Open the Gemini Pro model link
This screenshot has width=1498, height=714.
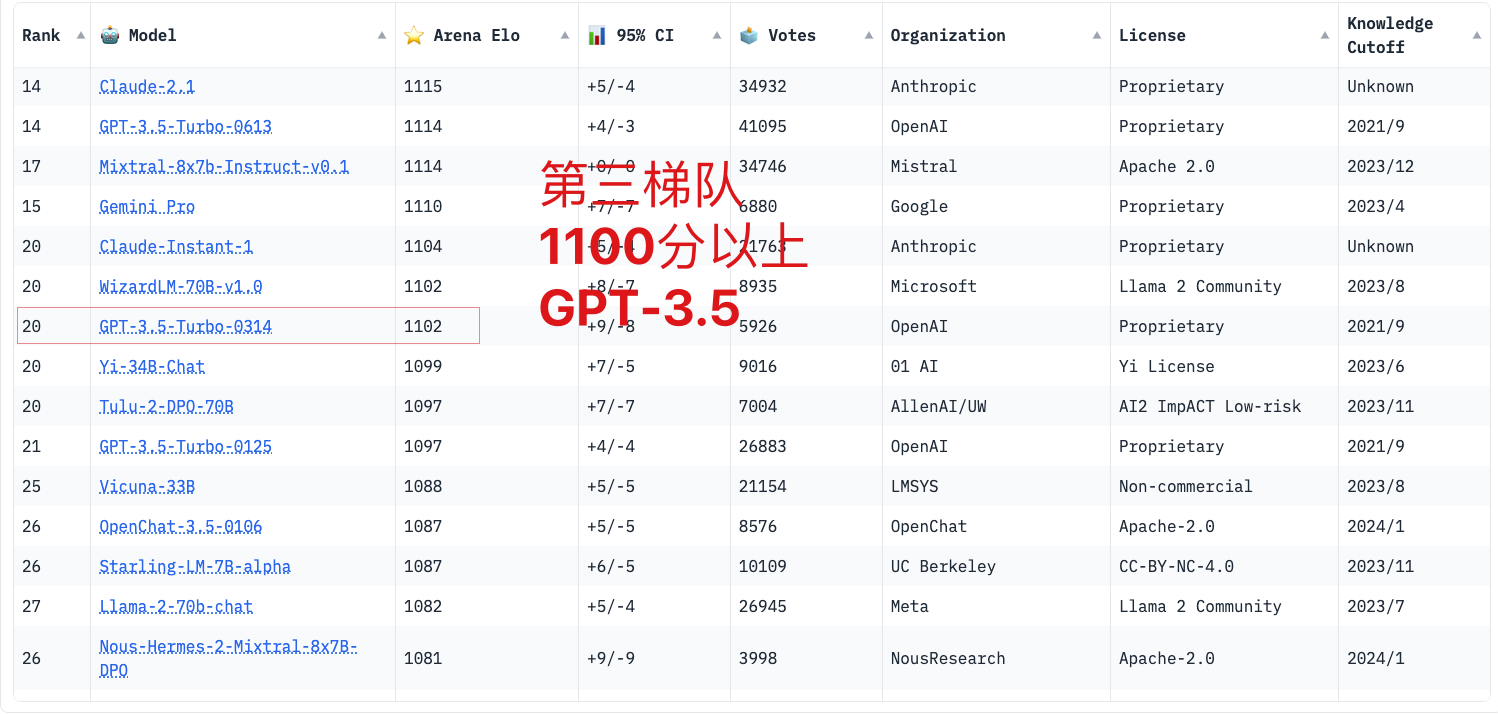[147, 206]
